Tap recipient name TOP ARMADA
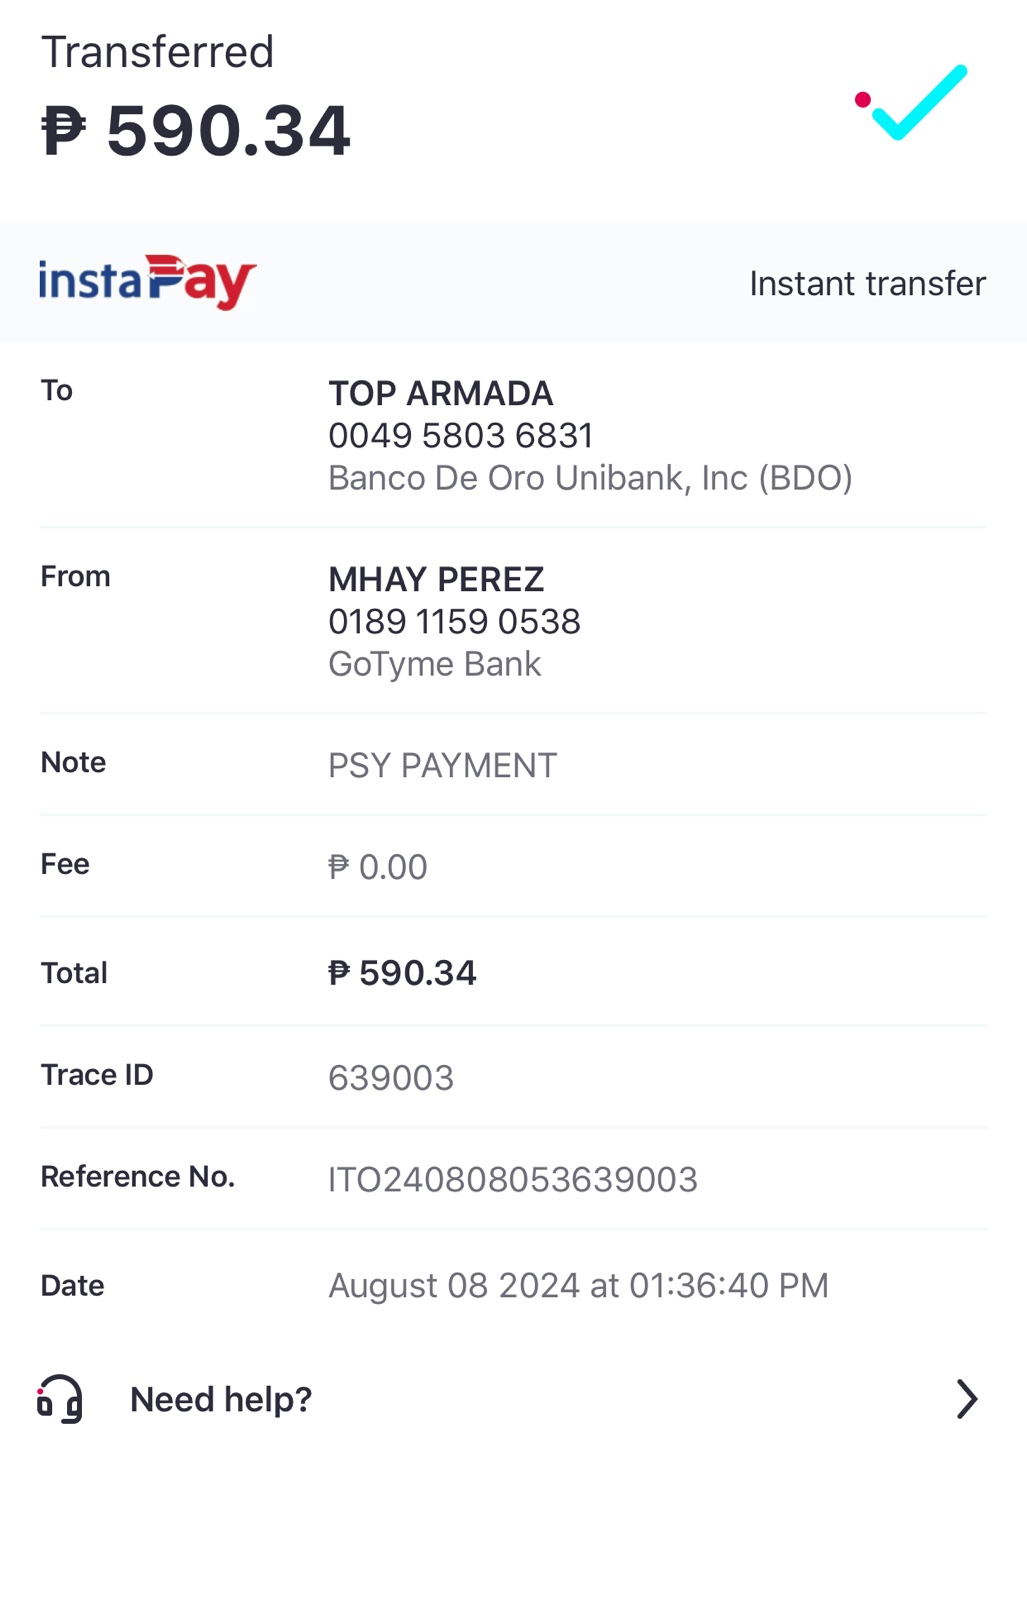 [x=440, y=393]
